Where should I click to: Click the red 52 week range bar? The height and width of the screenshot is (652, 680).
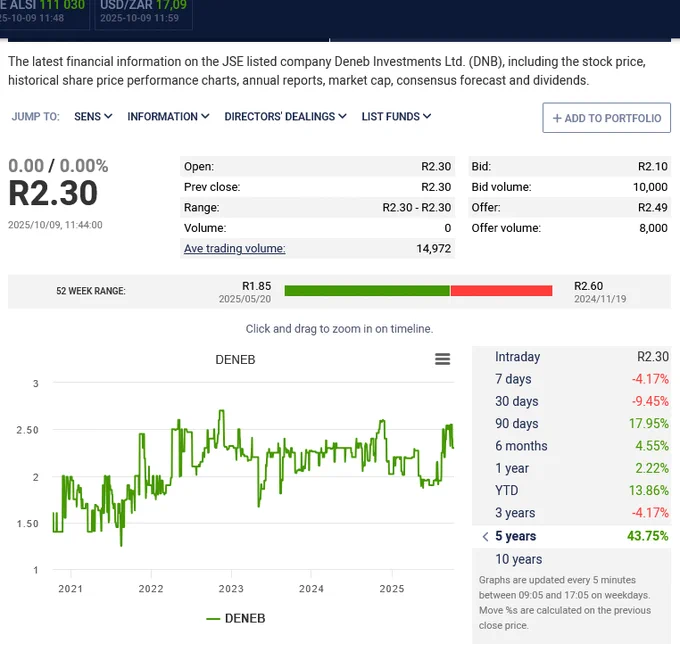[x=501, y=291]
